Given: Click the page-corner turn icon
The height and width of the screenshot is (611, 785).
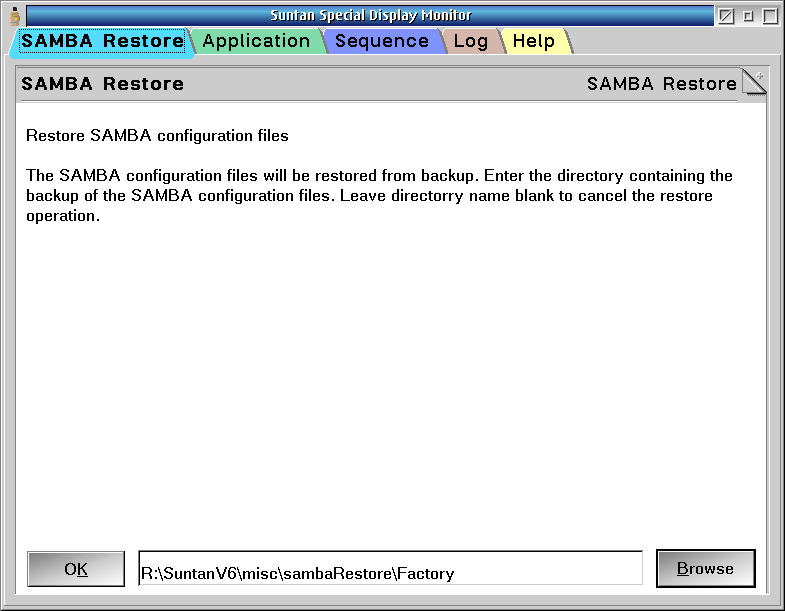Looking at the screenshot, I should tap(754, 82).
